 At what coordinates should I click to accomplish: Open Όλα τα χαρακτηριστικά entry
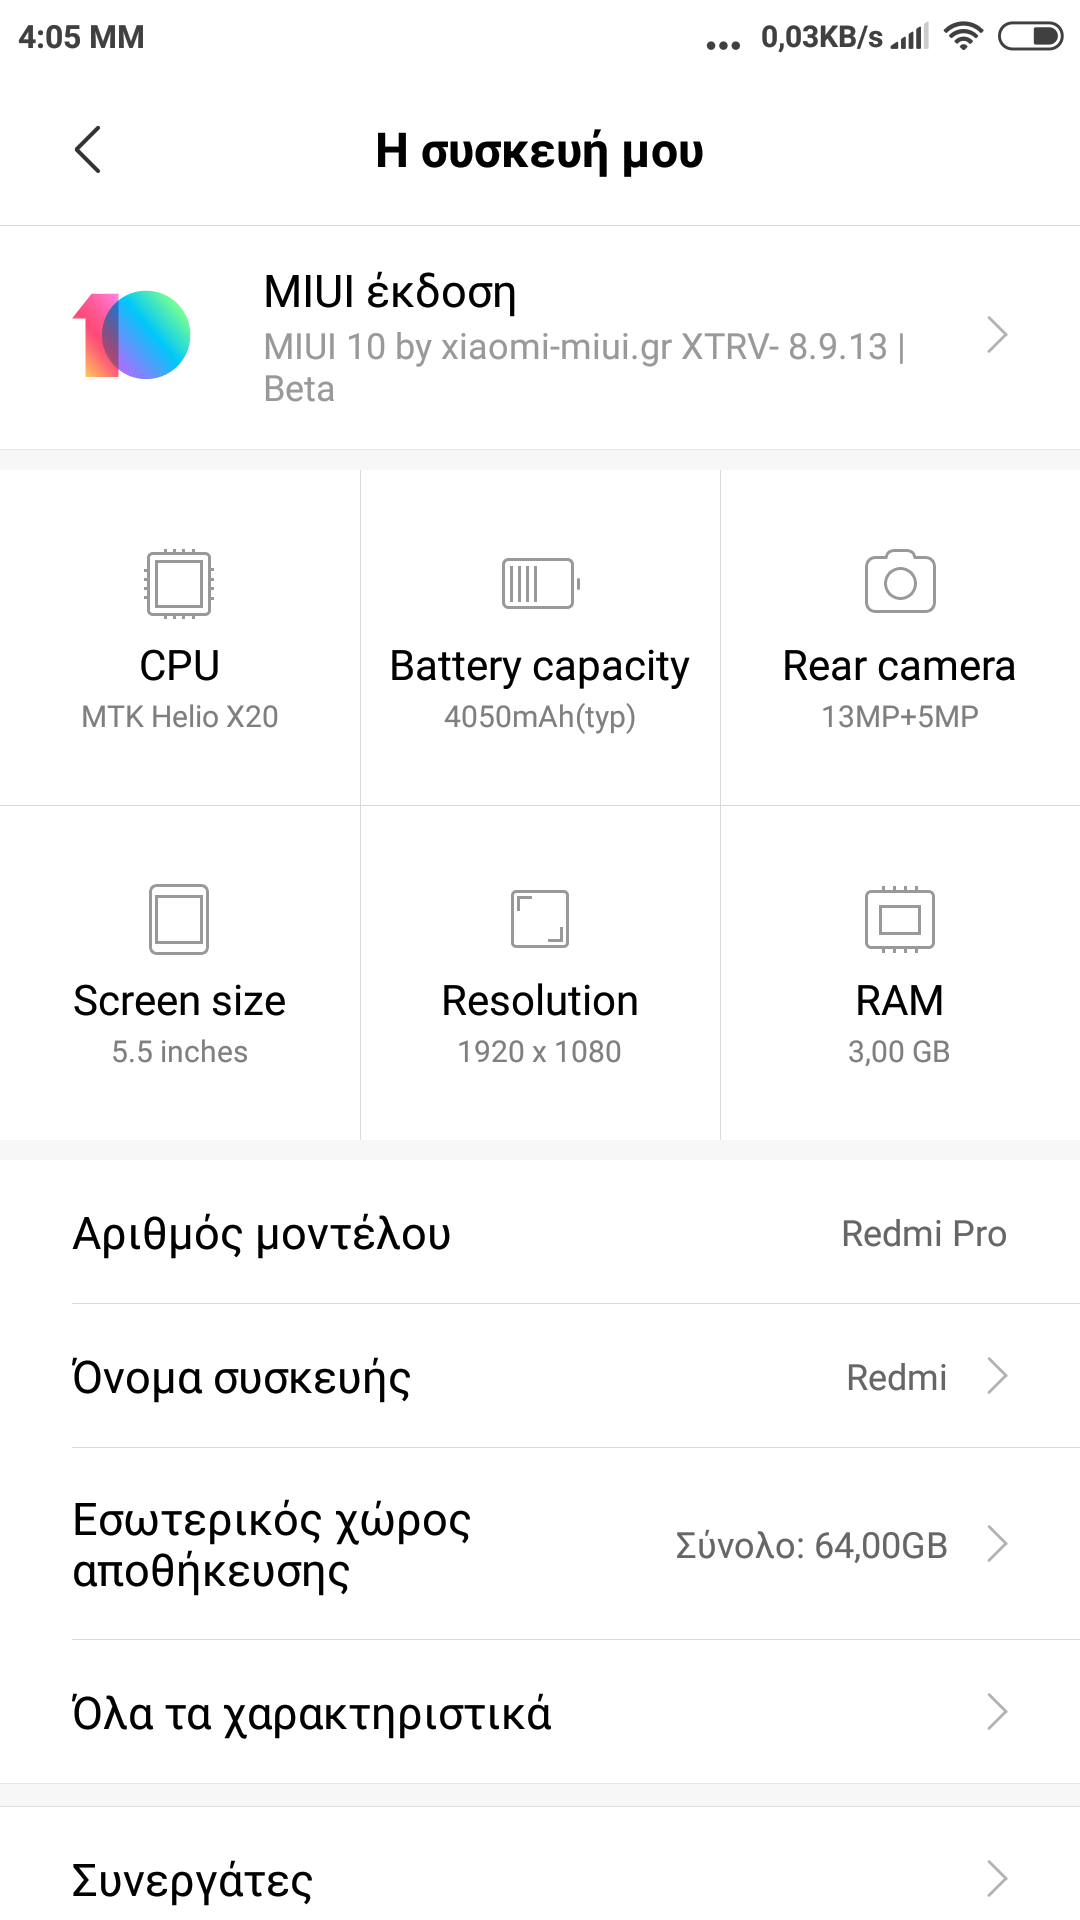pos(312,1713)
